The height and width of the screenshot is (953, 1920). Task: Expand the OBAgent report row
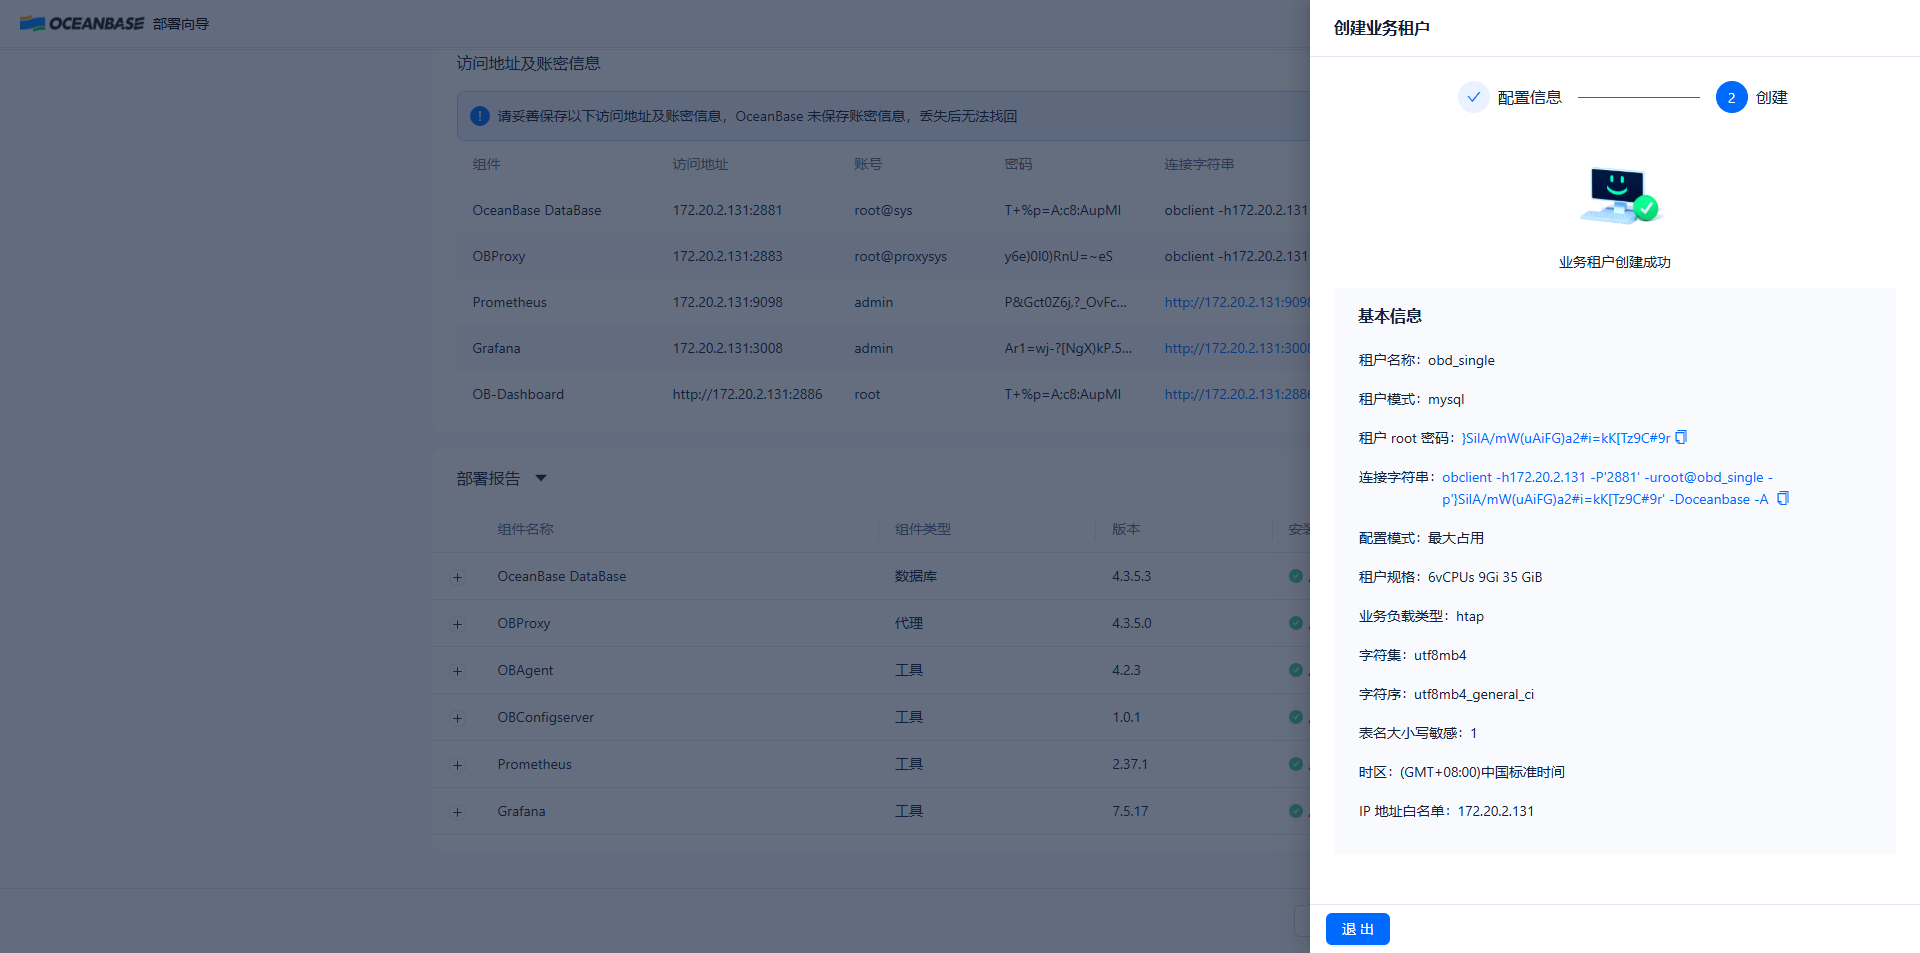pos(457,671)
